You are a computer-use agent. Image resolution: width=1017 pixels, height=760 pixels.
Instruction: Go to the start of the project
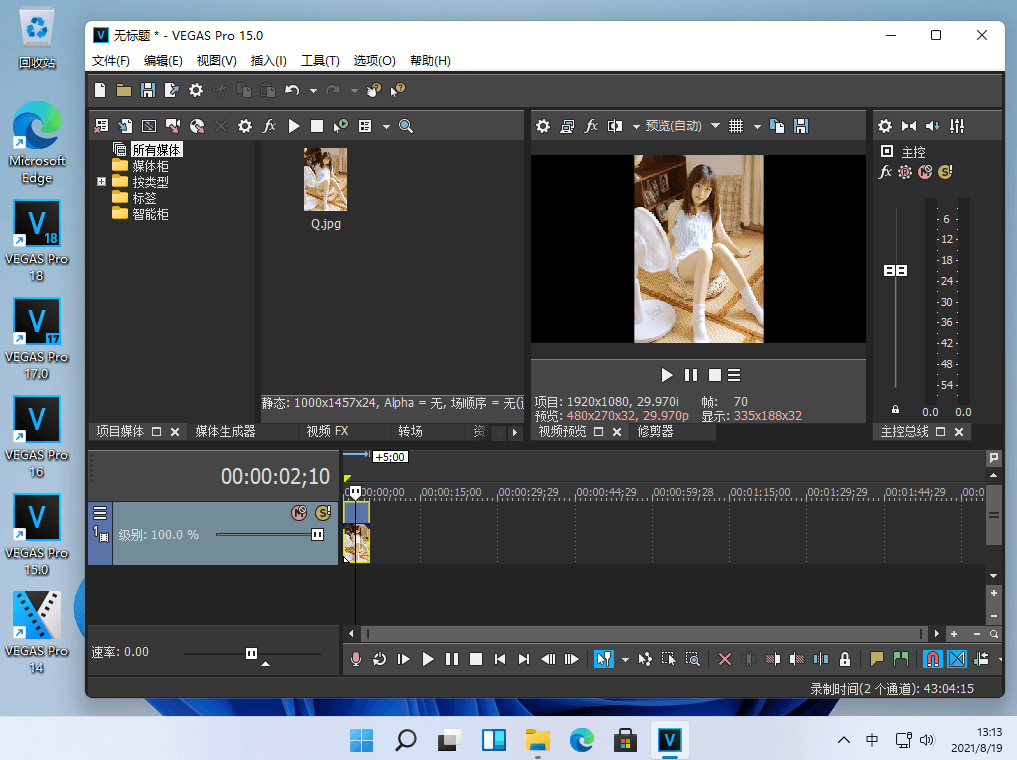pos(499,659)
